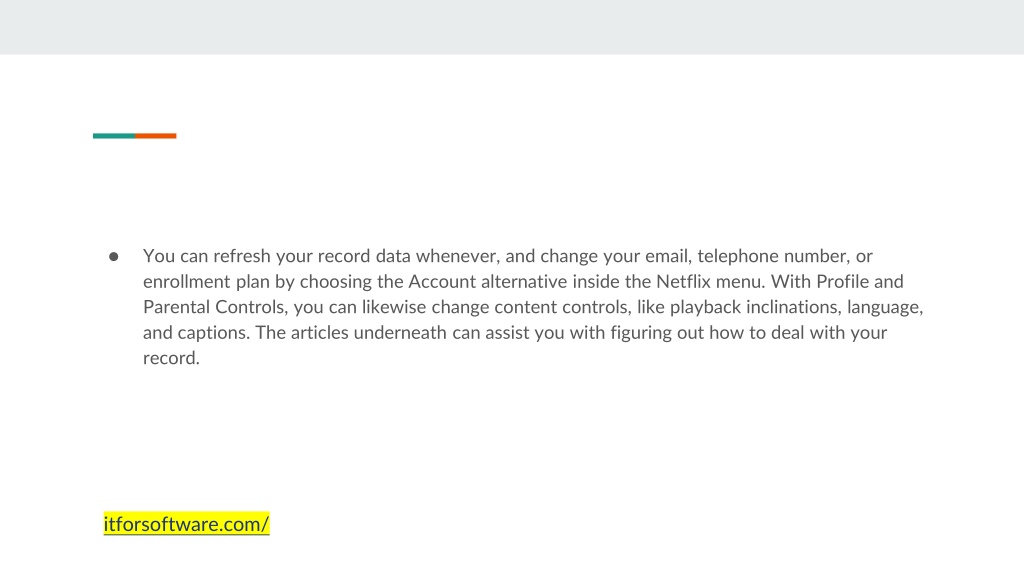The height and width of the screenshot is (576, 1024).
Task: Click the word "Account" in the text
Action: tap(442, 281)
